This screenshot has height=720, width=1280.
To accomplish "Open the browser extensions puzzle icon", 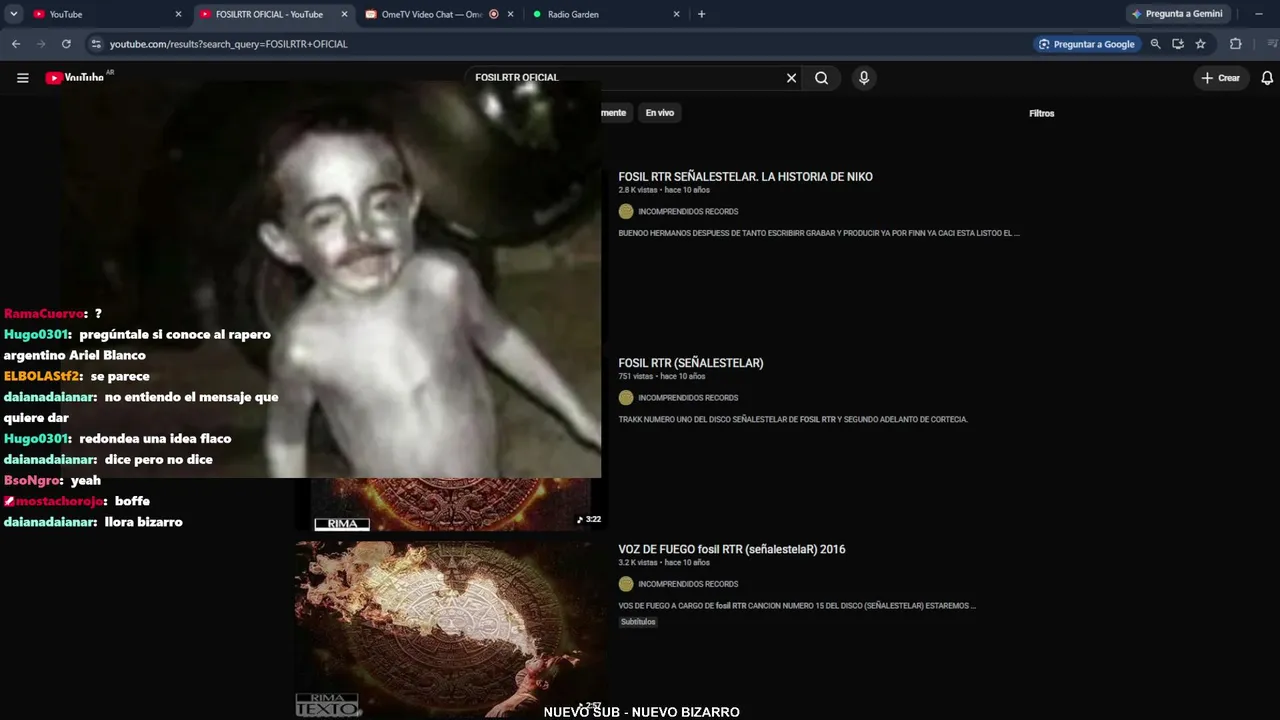I will (x=1235, y=44).
